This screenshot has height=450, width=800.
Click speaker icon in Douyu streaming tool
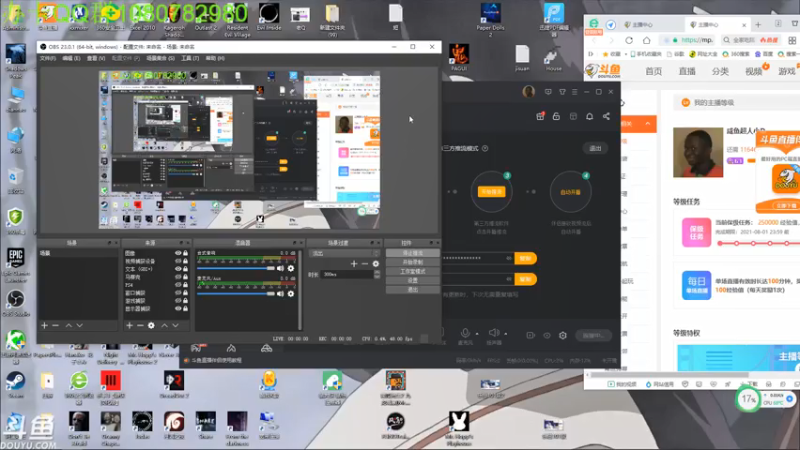493,333
